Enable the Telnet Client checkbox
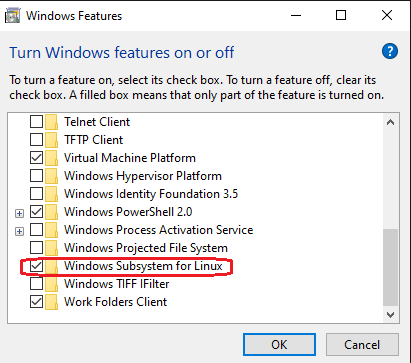 pyautogui.click(x=36, y=122)
